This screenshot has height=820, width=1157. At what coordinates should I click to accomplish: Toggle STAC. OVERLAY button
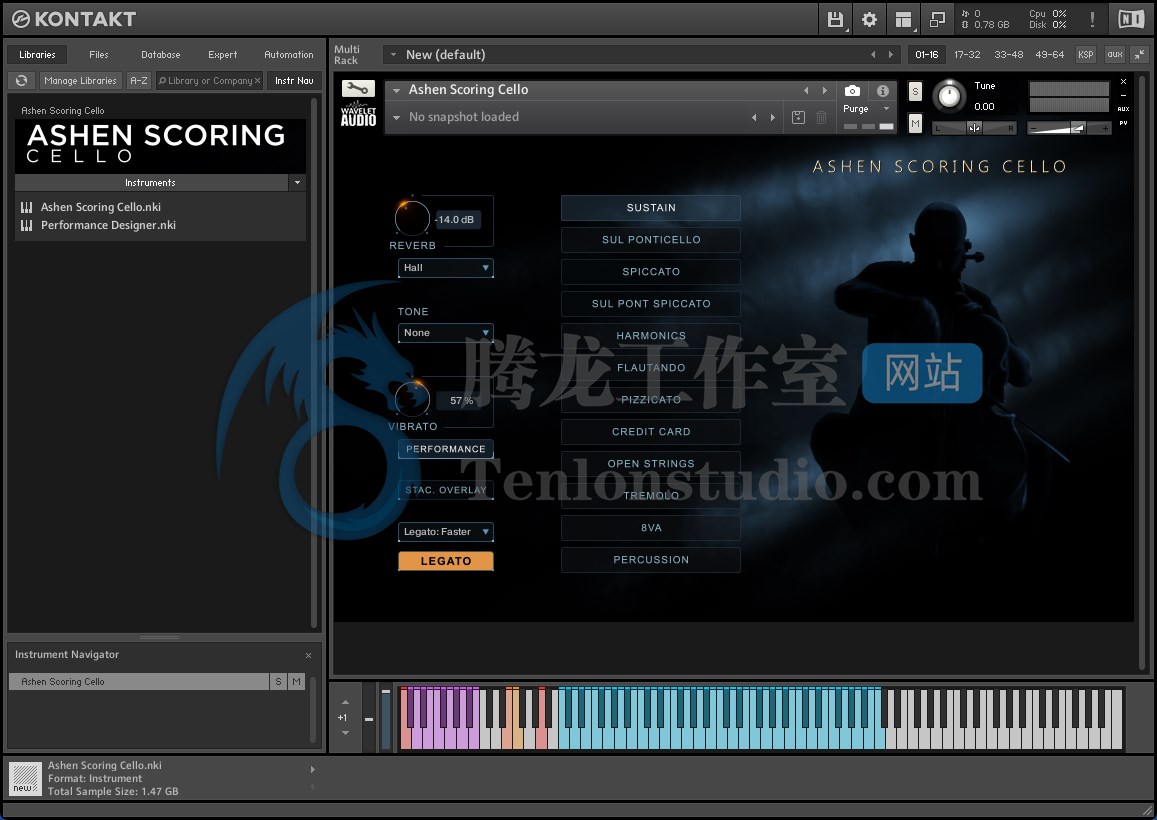point(446,490)
